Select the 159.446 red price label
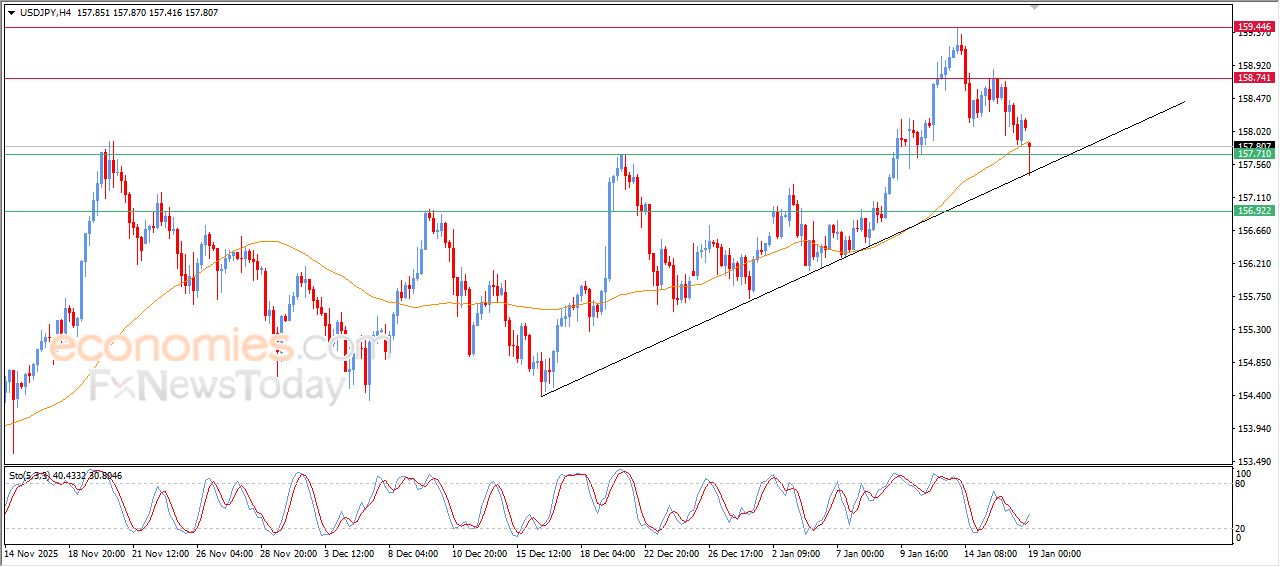The width and height of the screenshot is (1280, 567). pos(1254,27)
